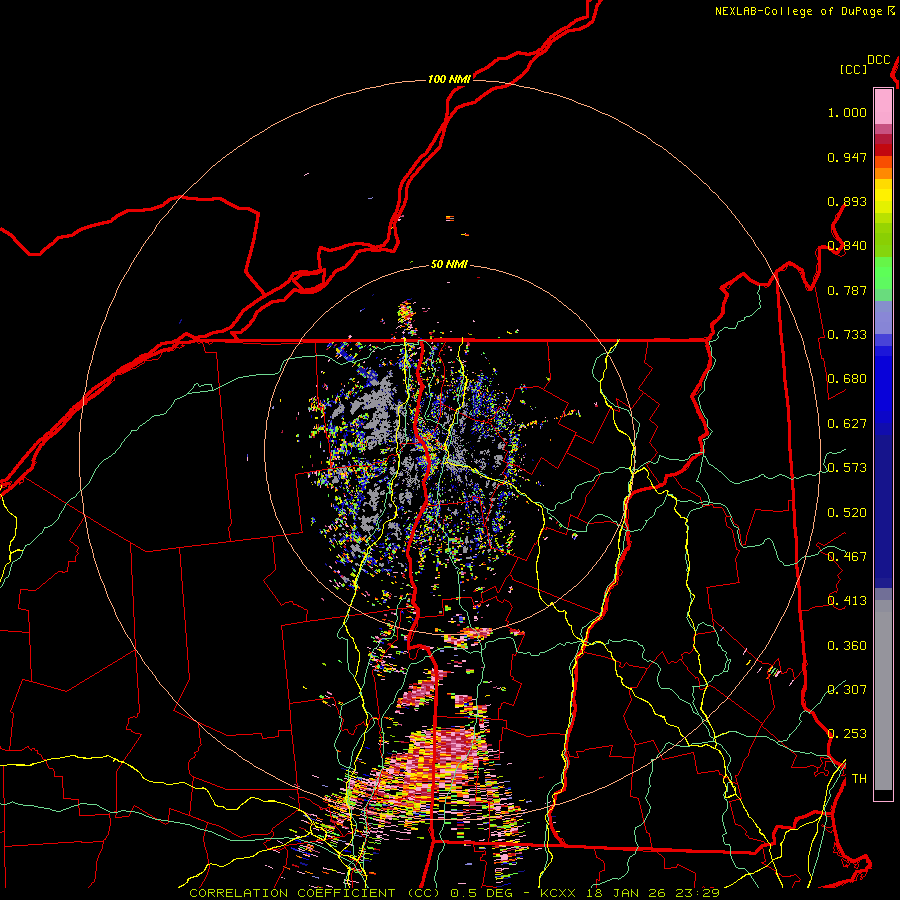
Task: Select the DCC label above color bar
Action: click(879, 60)
